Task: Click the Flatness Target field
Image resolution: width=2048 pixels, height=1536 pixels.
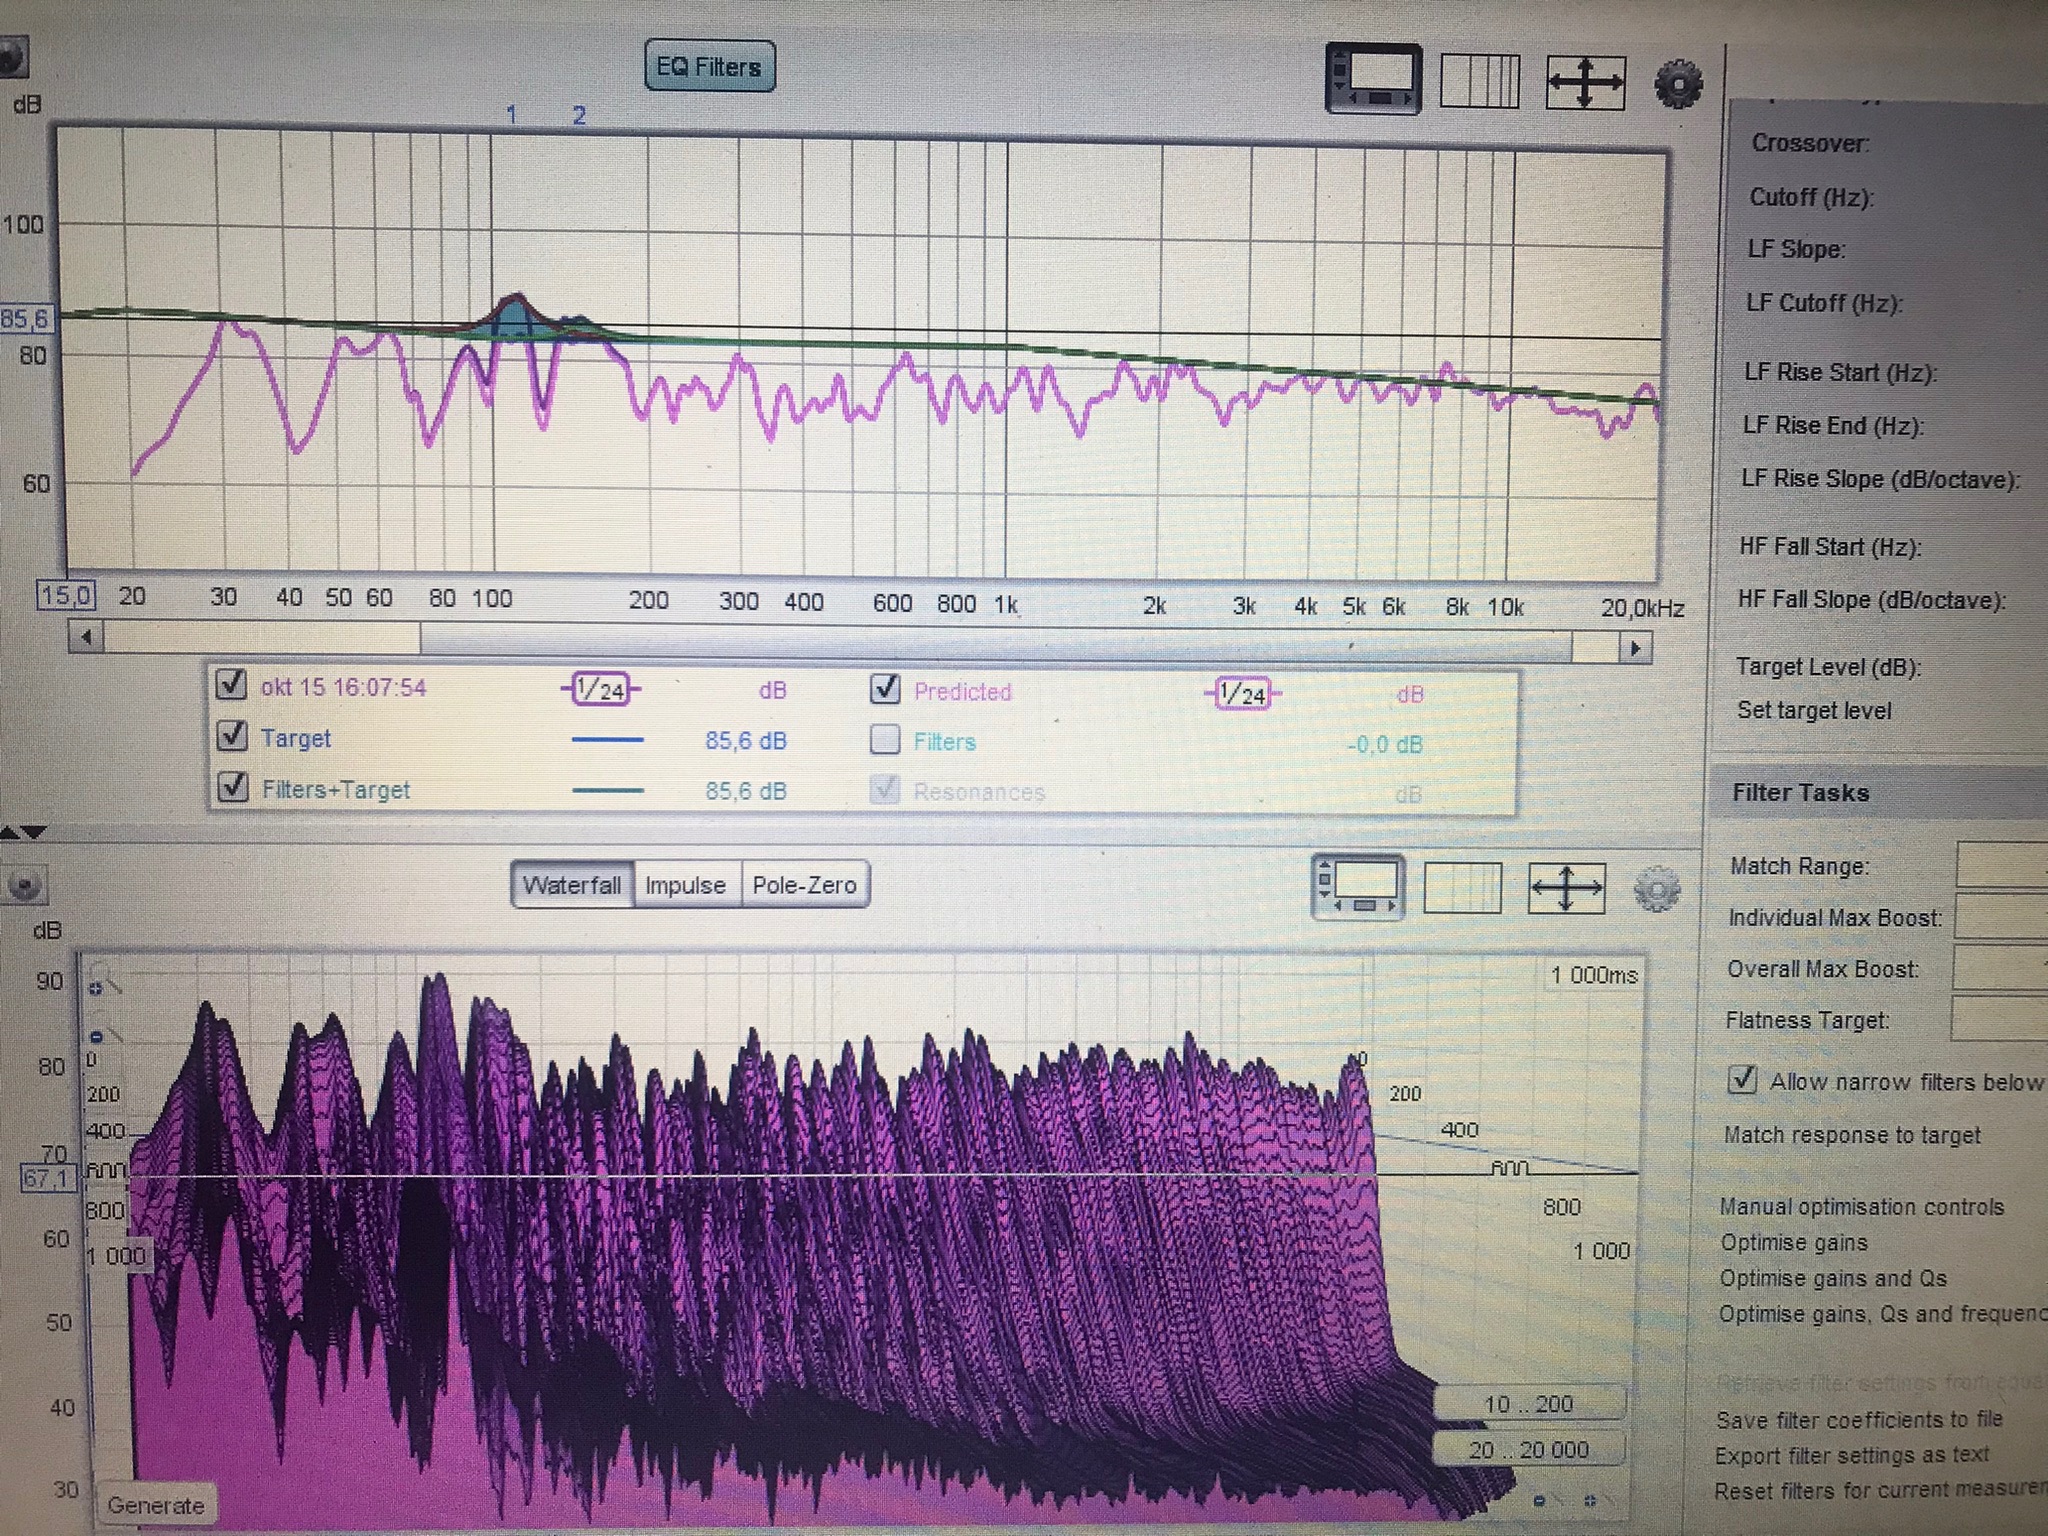Action: pyautogui.click(x=1999, y=1018)
